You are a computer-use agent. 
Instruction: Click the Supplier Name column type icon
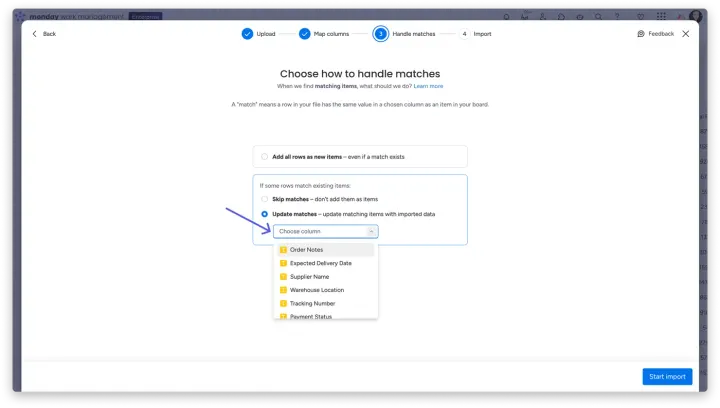pyautogui.click(x=283, y=277)
